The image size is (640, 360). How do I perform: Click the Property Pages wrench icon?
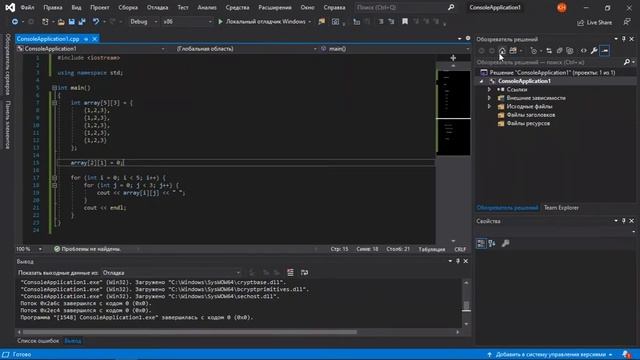point(505,243)
